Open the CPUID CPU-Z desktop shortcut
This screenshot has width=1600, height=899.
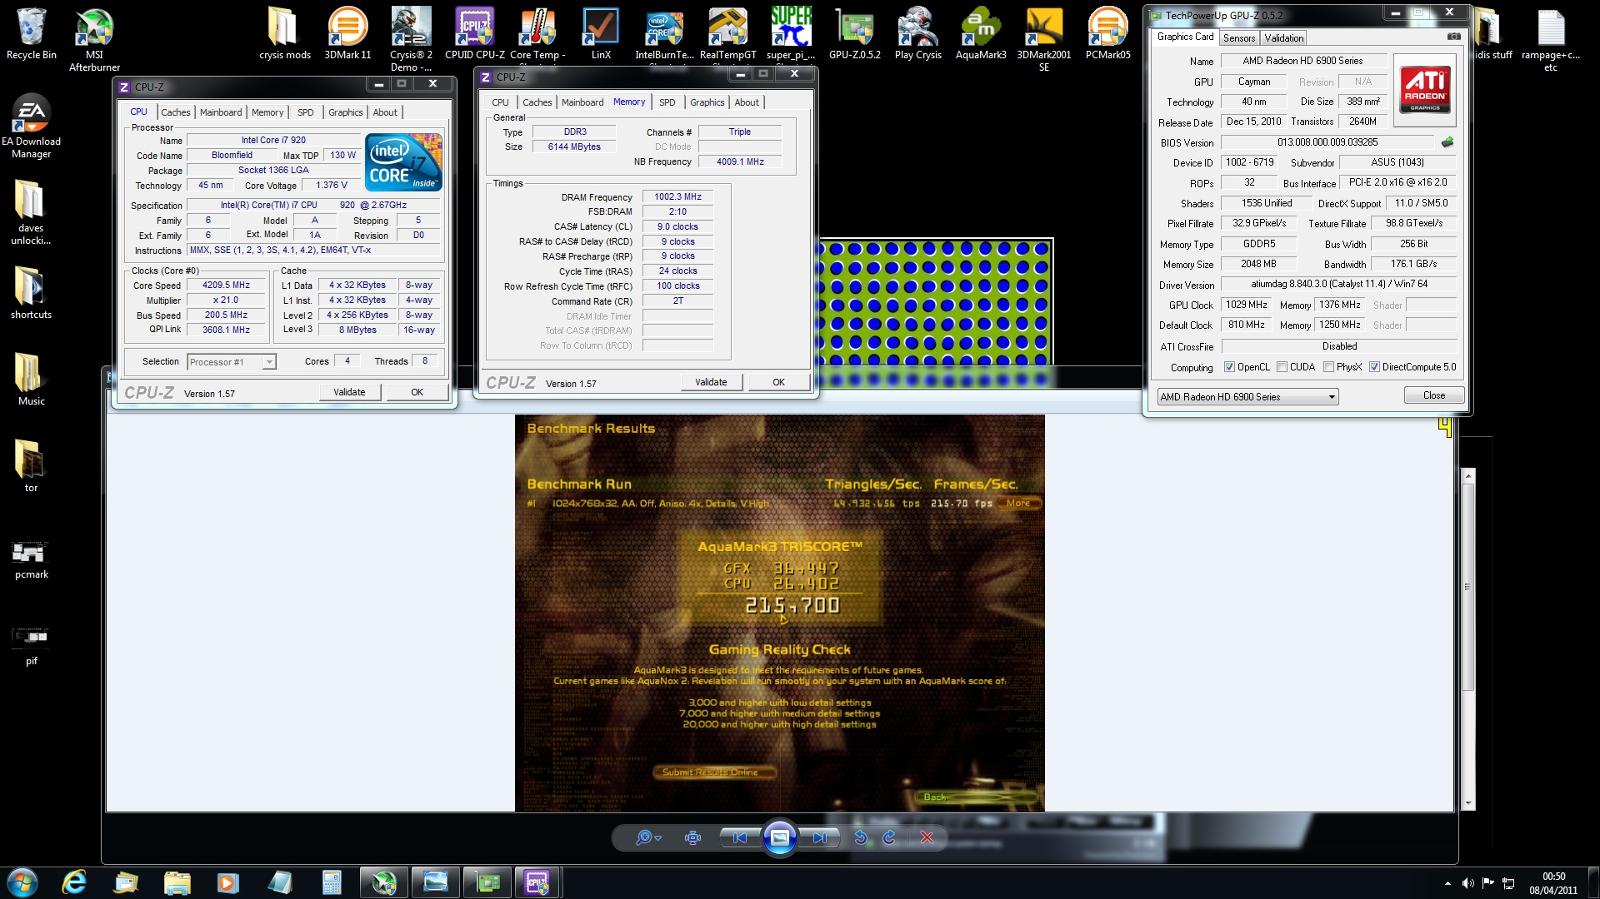pos(474,33)
